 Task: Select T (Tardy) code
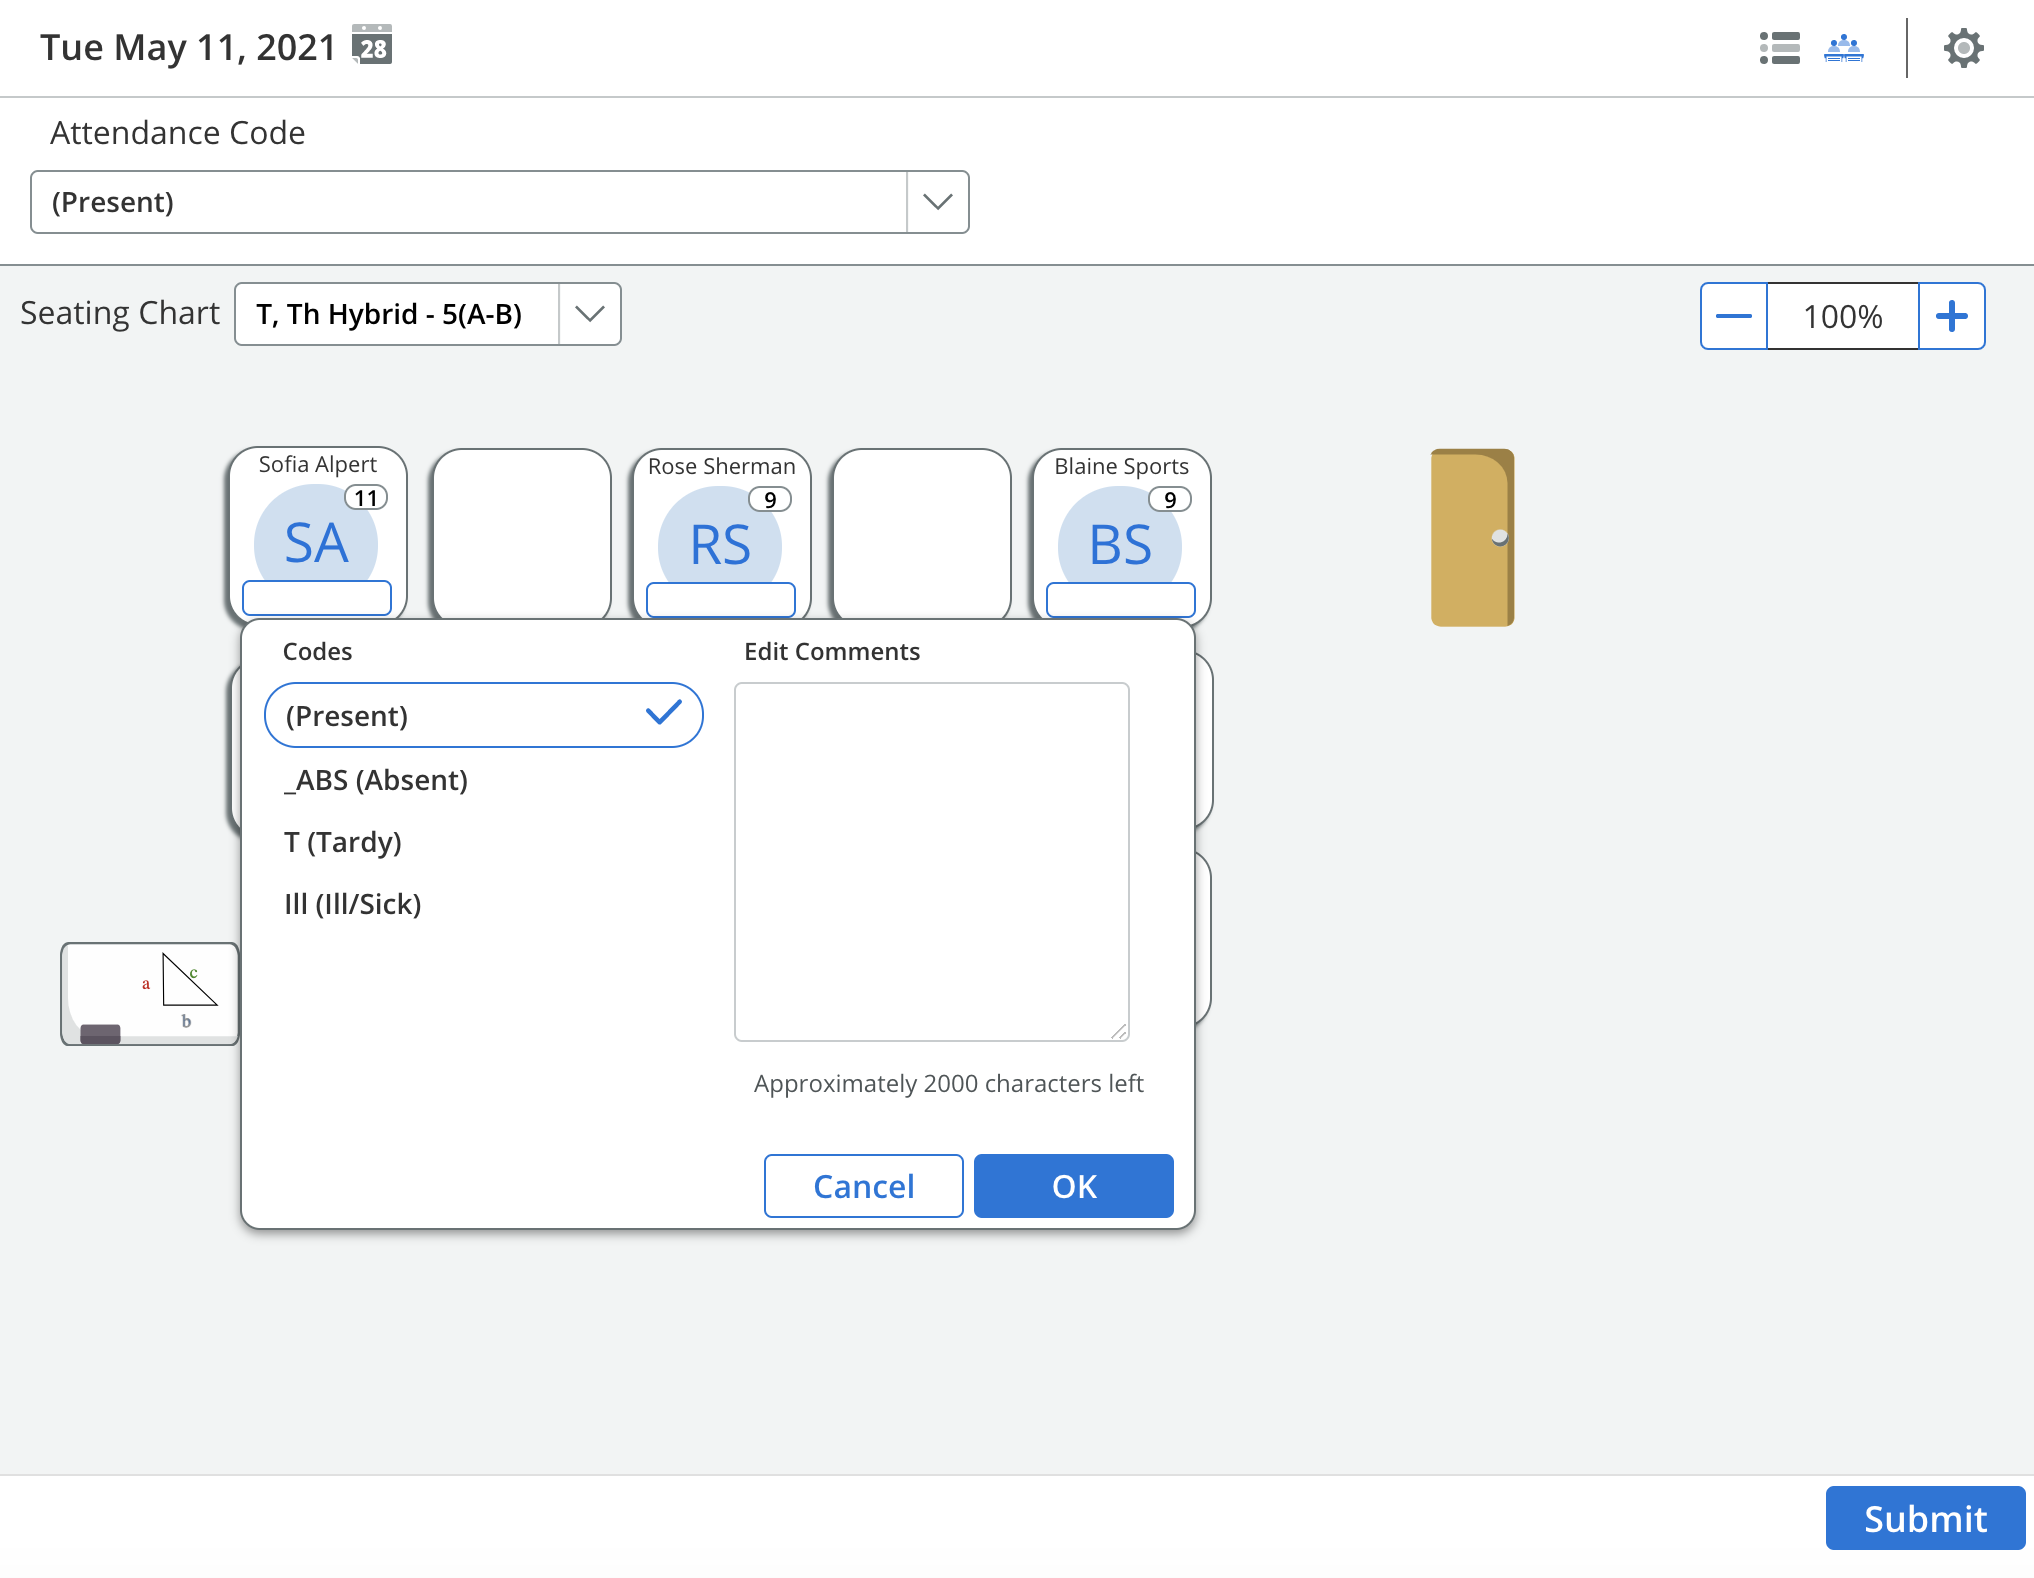(x=343, y=842)
